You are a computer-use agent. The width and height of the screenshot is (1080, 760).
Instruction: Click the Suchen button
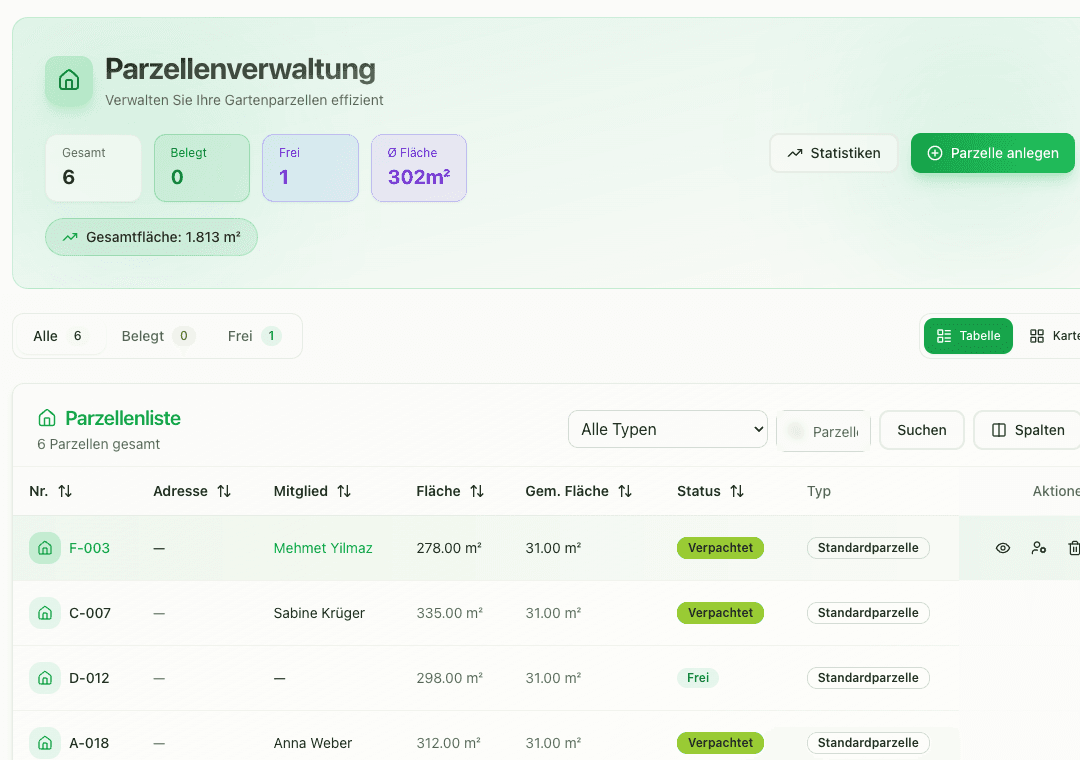click(922, 430)
